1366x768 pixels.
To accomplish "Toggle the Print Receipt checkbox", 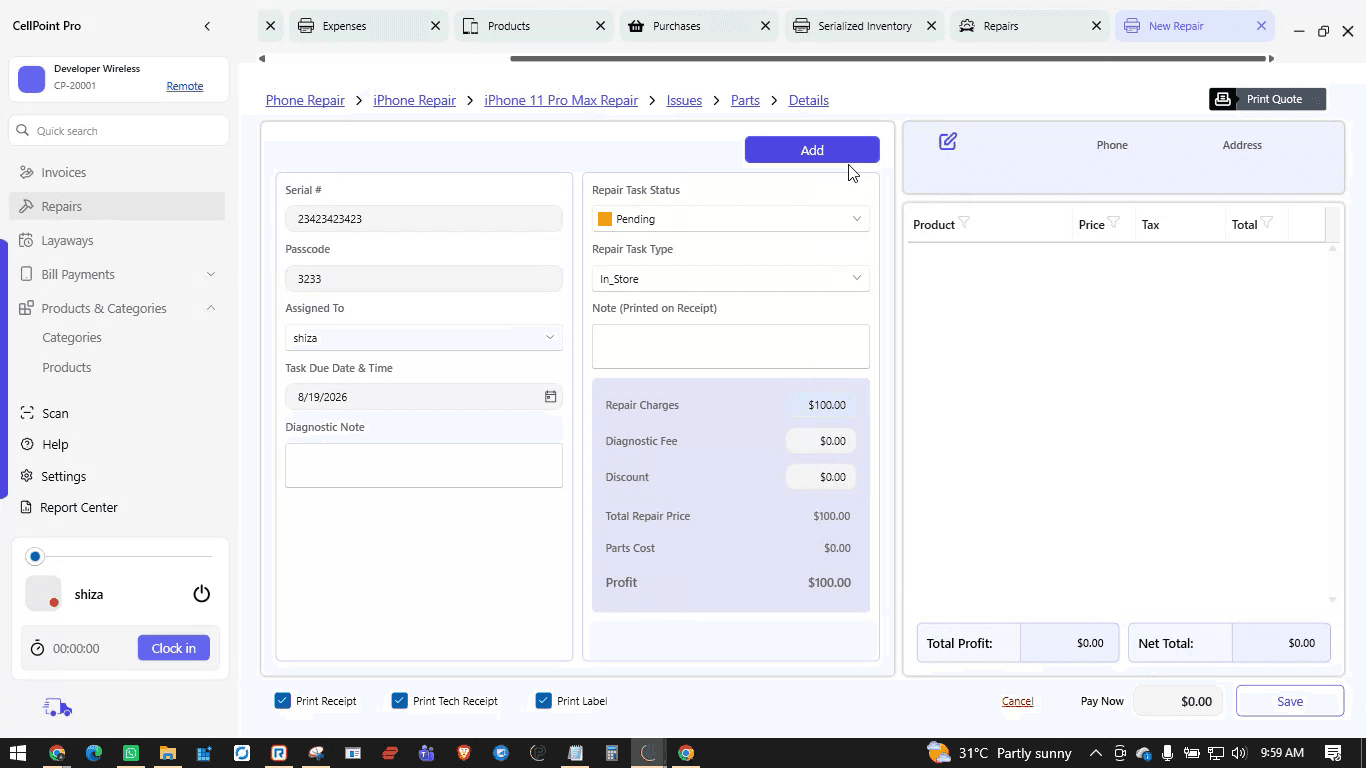I will pyautogui.click(x=282, y=701).
